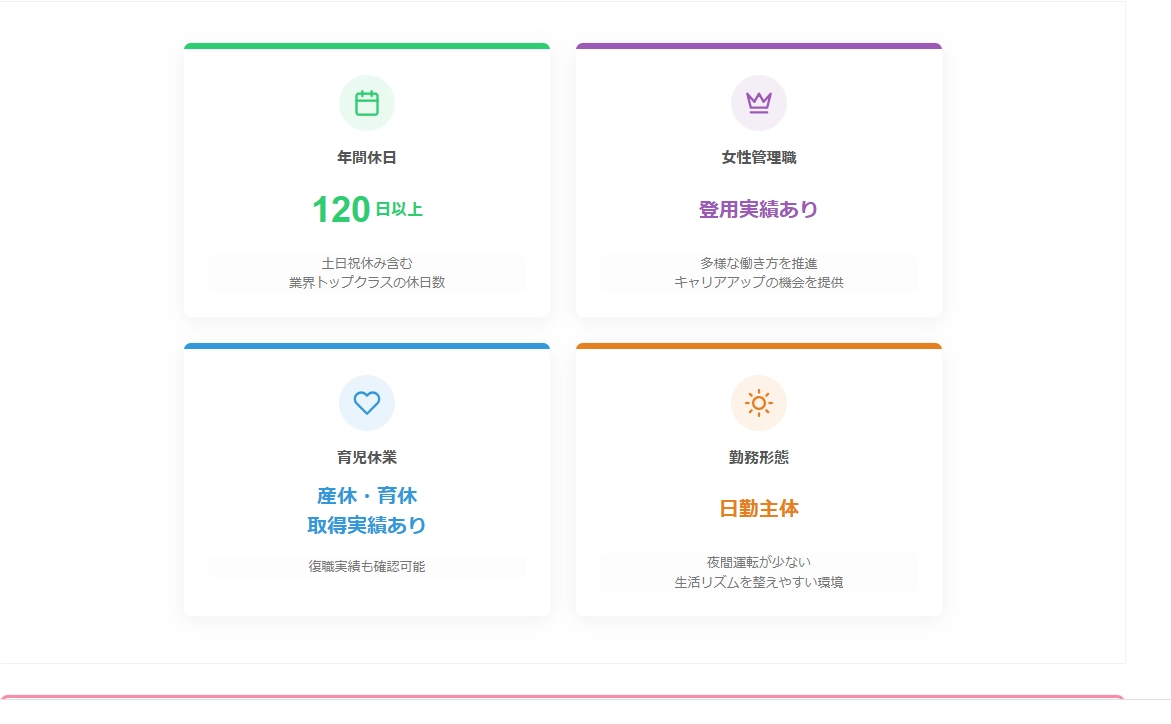Click 多様な働き方を推進 text

click(759, 263)
